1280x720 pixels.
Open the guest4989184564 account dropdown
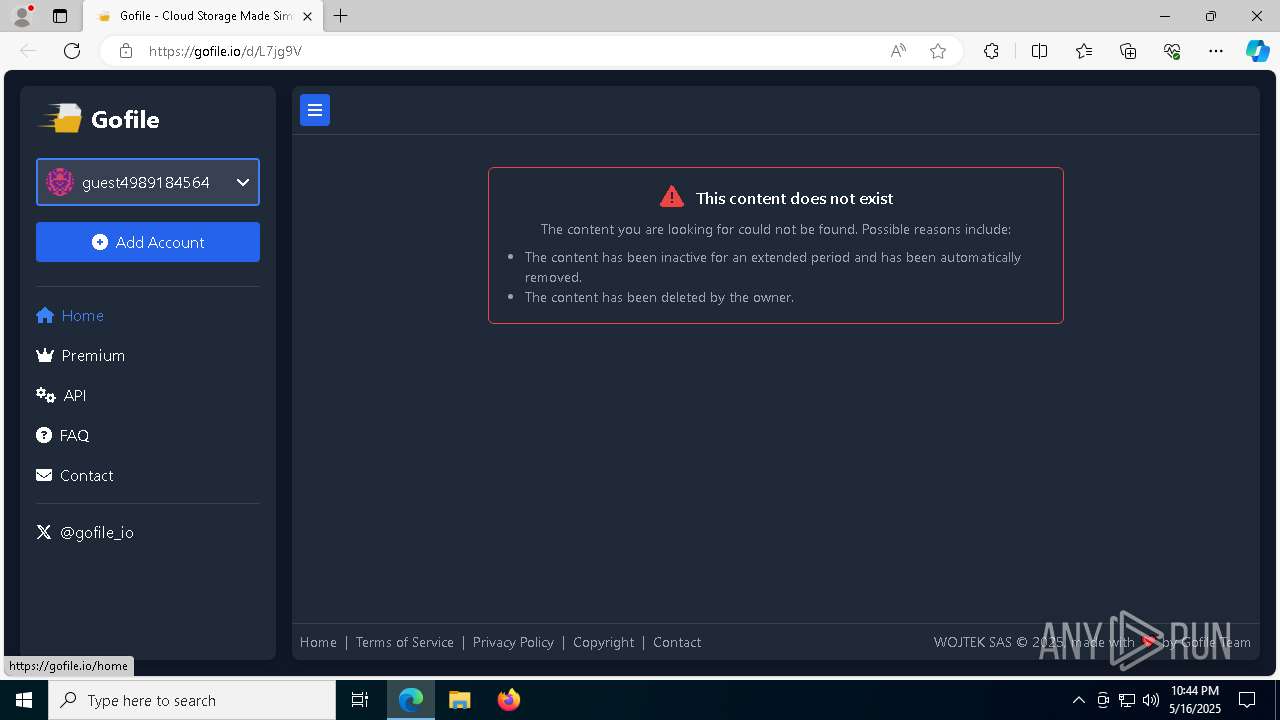click(148, 182)
